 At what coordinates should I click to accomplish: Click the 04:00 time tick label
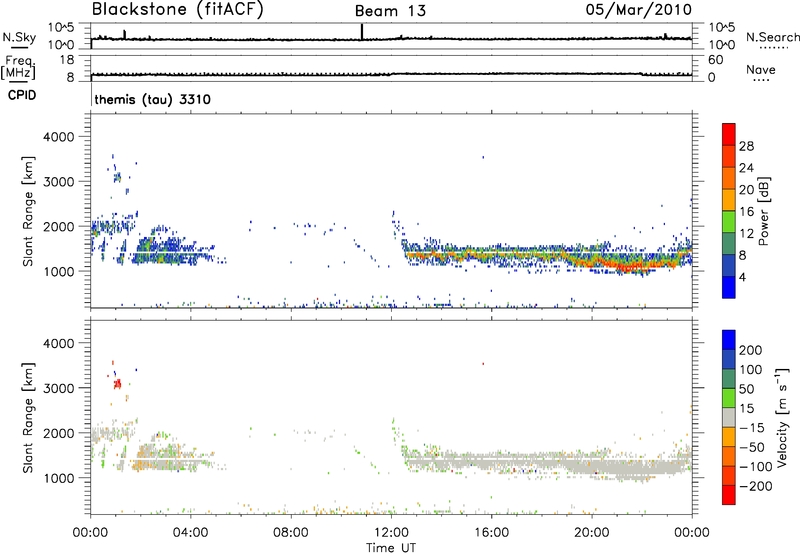190,533
